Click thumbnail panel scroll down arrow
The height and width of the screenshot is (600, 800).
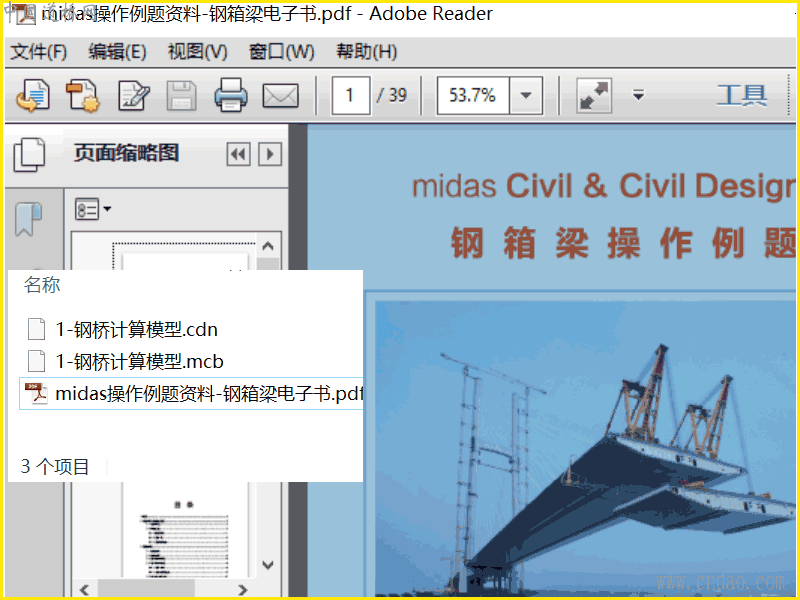tap(268, 565)
